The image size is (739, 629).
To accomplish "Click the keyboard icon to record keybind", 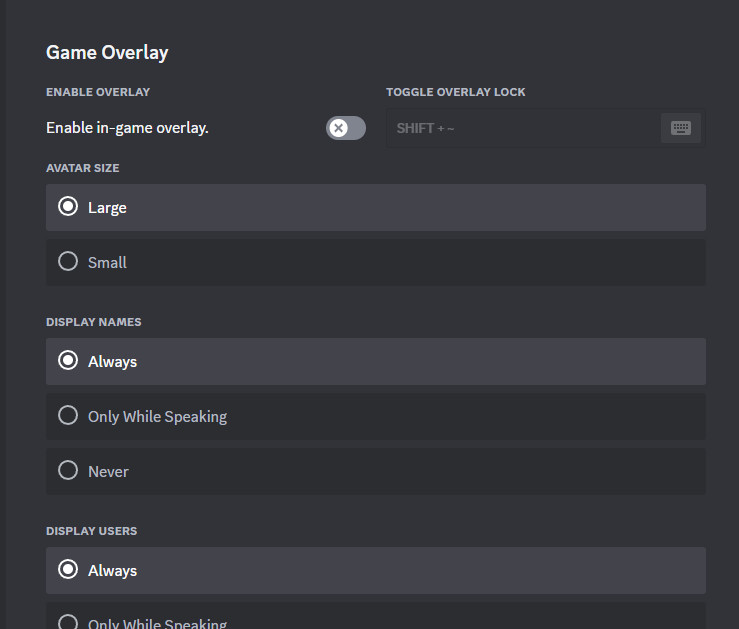I will 681,128.
